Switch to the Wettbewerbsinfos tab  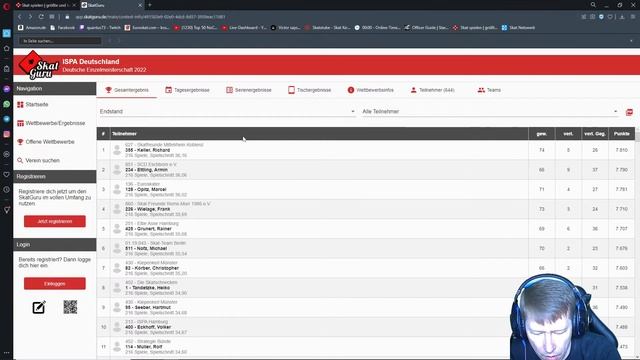point(371,90)
